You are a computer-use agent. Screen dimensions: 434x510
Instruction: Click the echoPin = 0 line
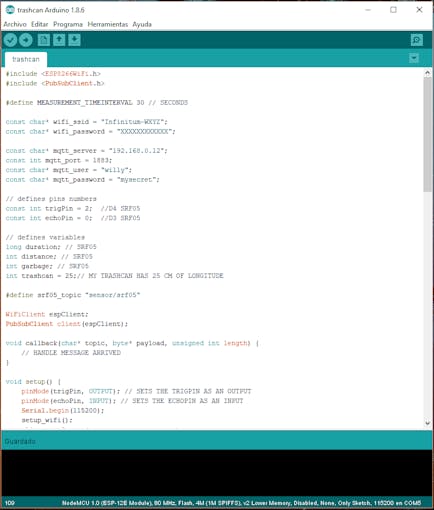point(73,218)
